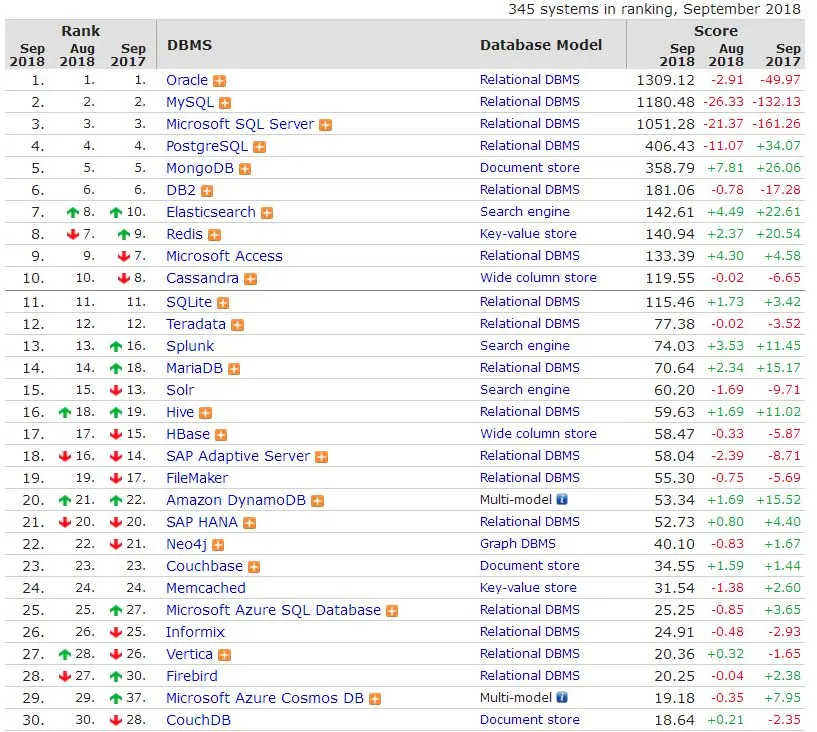Open the MySQL DBMS link
817x732 pixels.
point(190,102)
